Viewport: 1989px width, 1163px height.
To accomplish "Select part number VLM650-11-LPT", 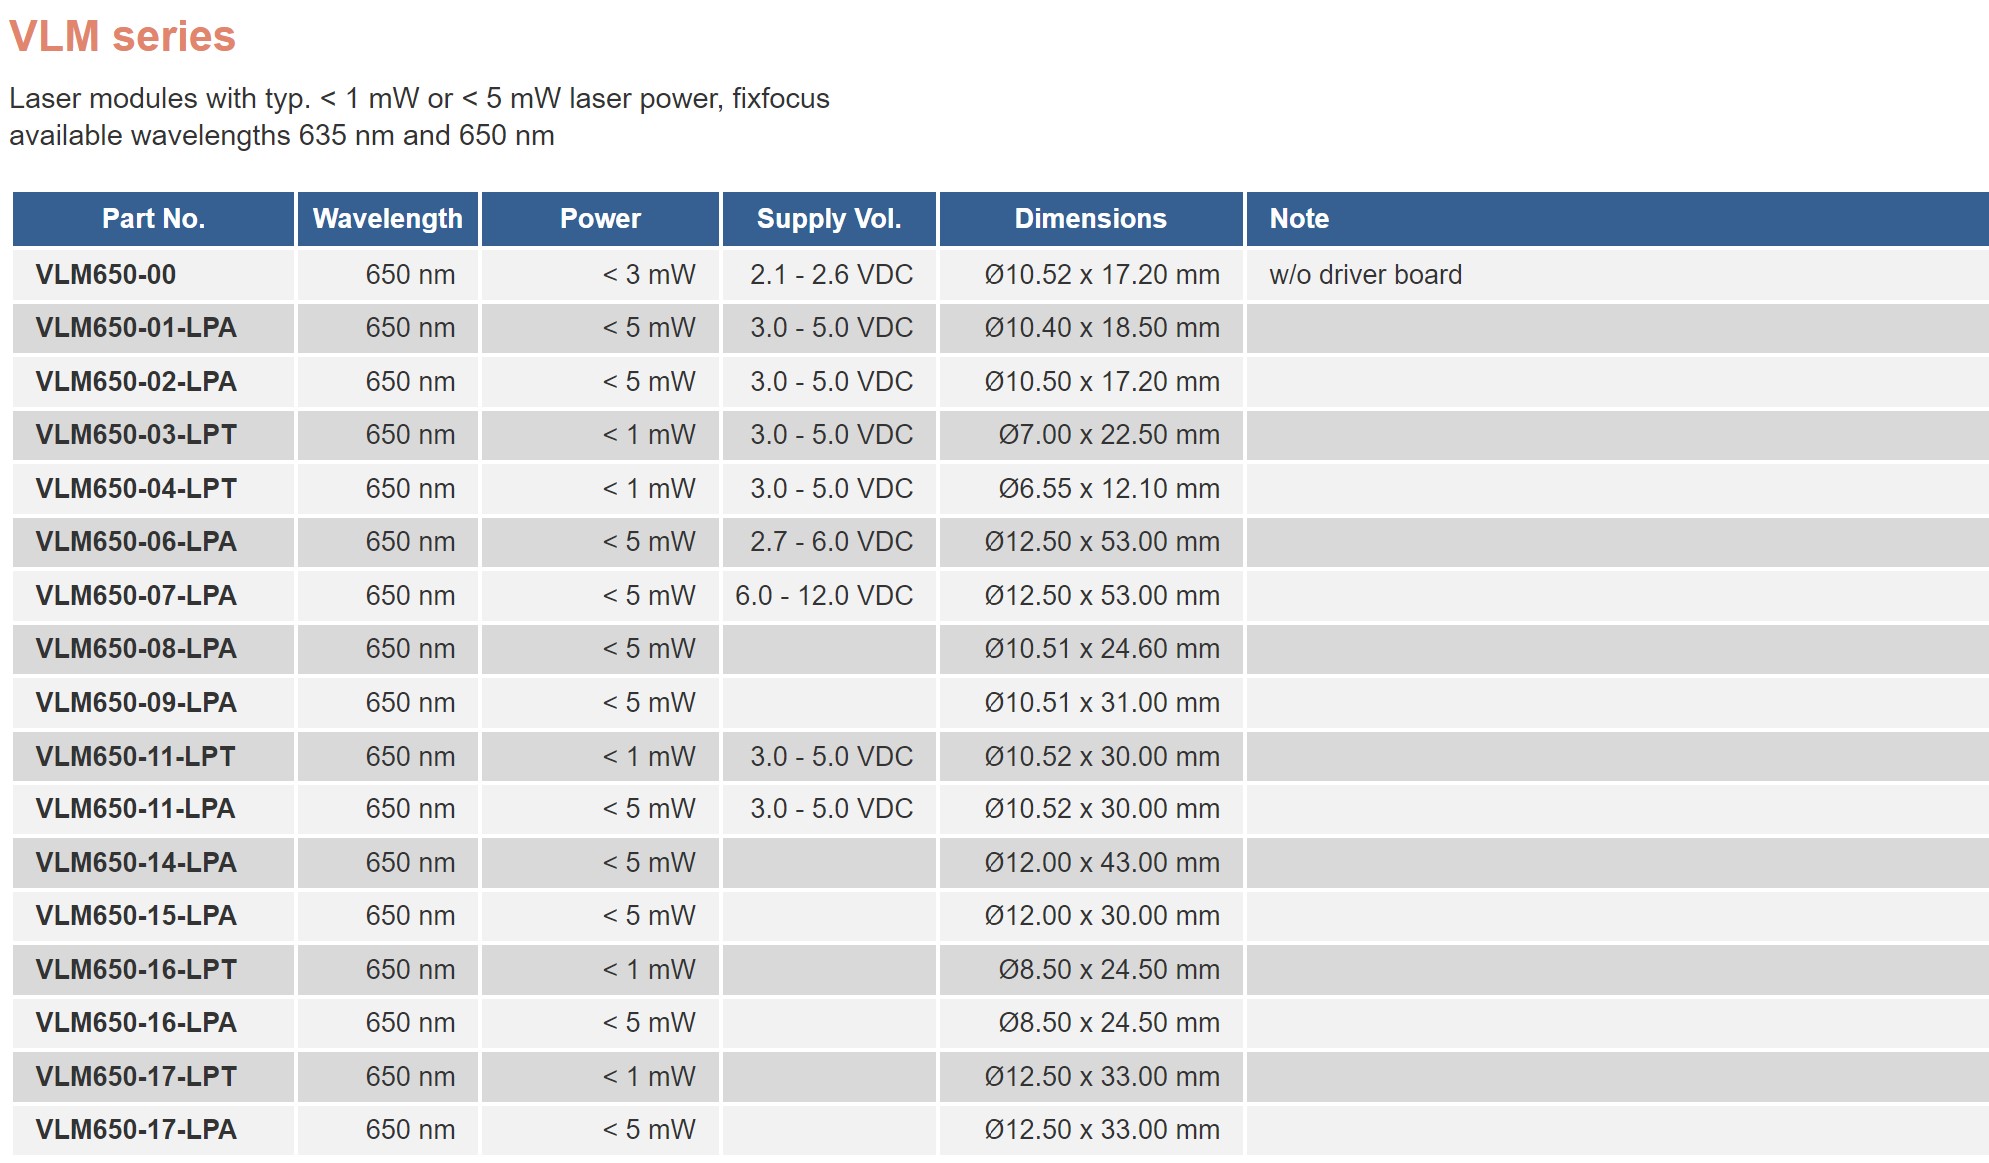I will pos(136,757).
